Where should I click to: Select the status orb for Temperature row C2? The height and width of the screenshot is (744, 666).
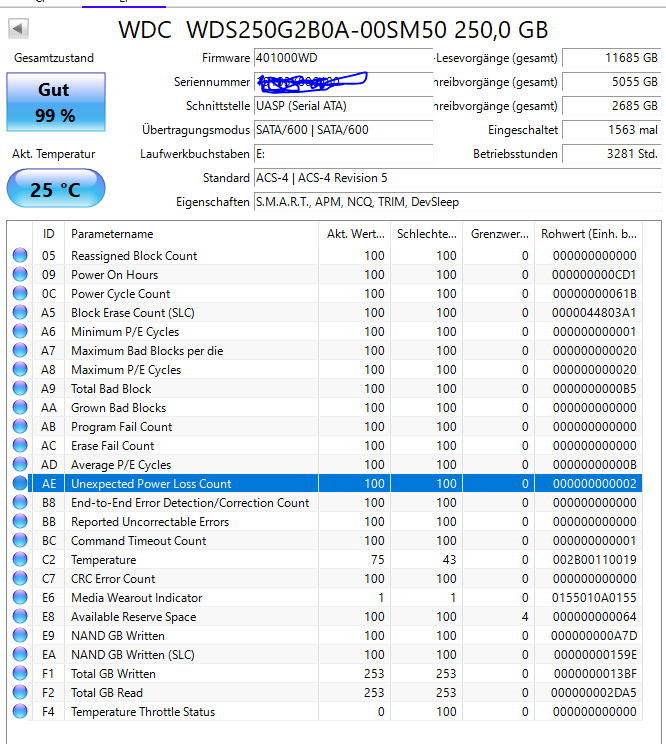click(x=20, y=559)
